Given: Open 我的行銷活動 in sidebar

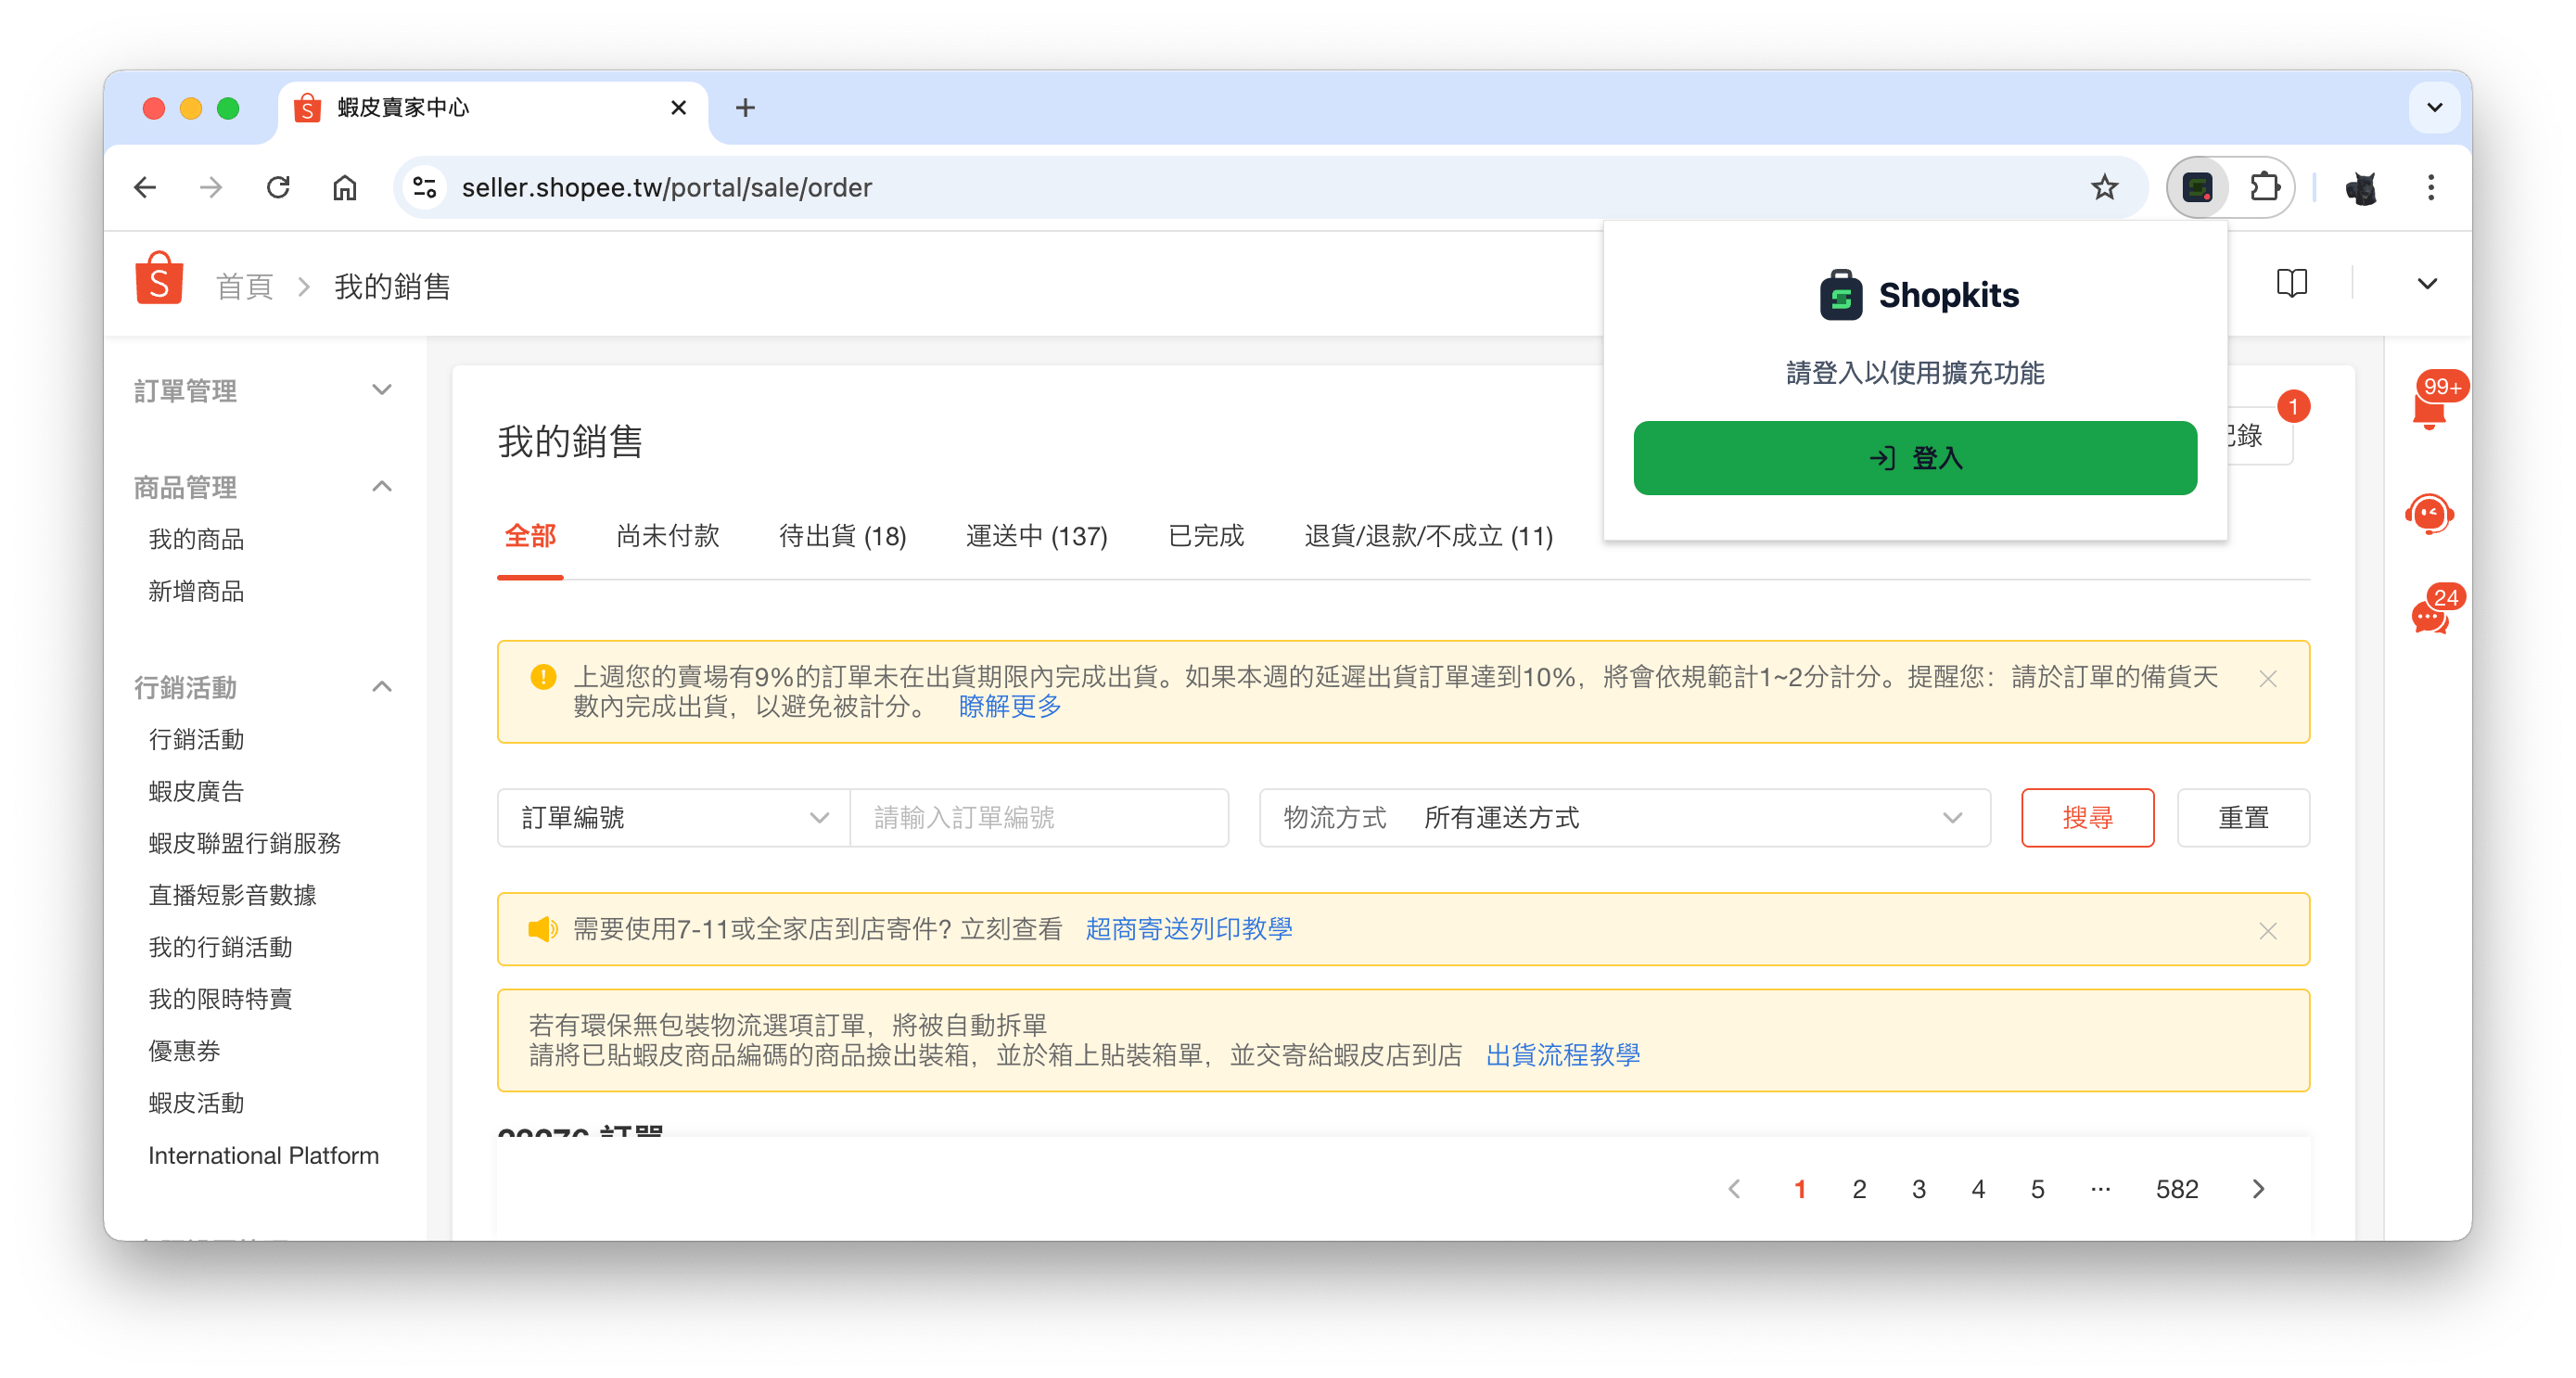Looking at the screenshot, I should tap(220, 947).
